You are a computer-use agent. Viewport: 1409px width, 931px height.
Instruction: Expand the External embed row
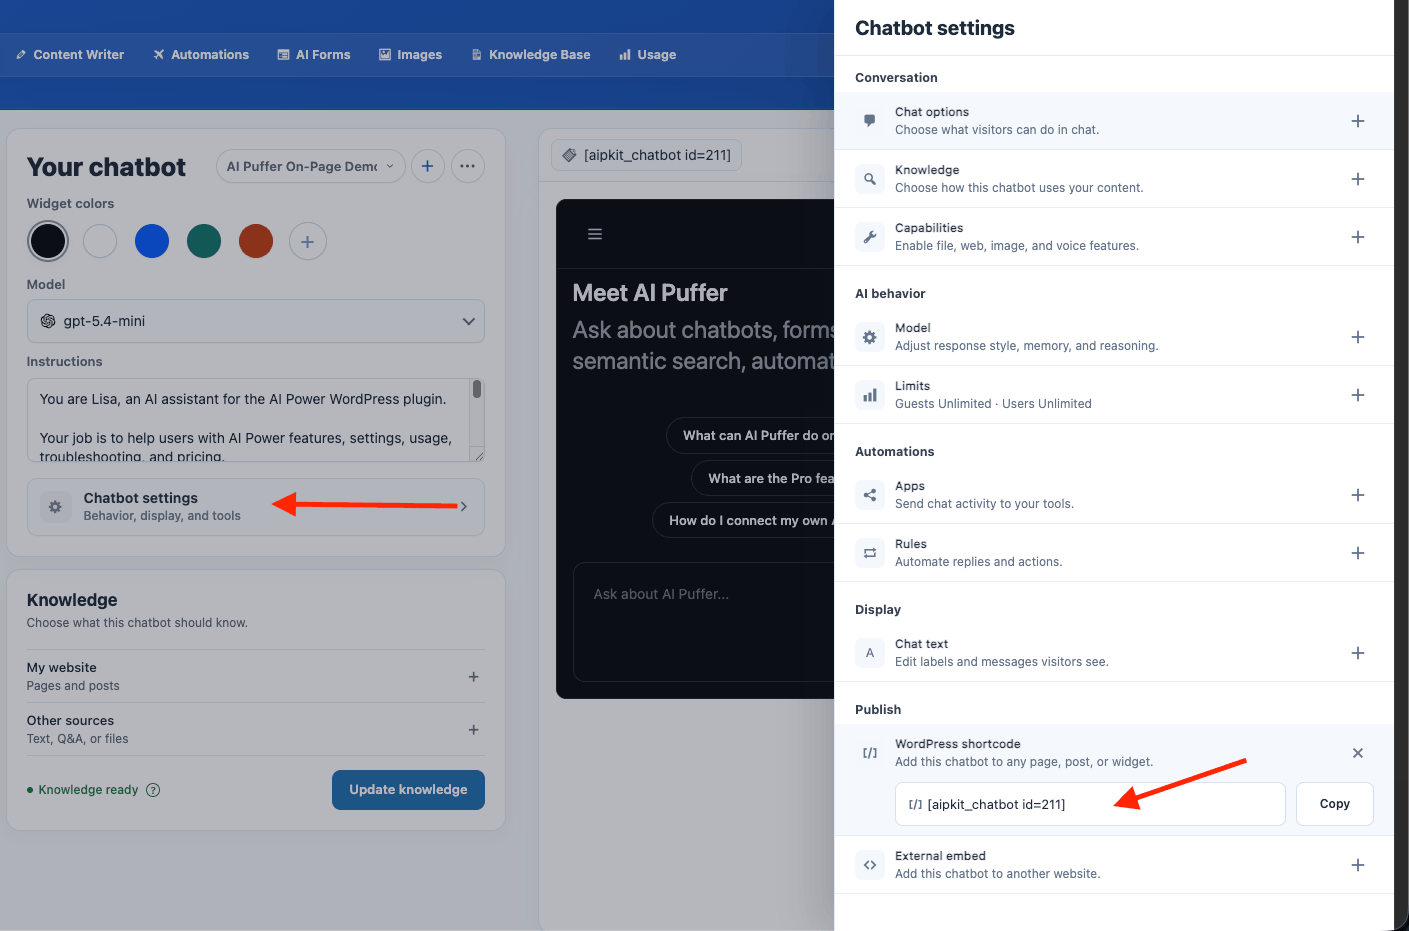[1358, 865]
